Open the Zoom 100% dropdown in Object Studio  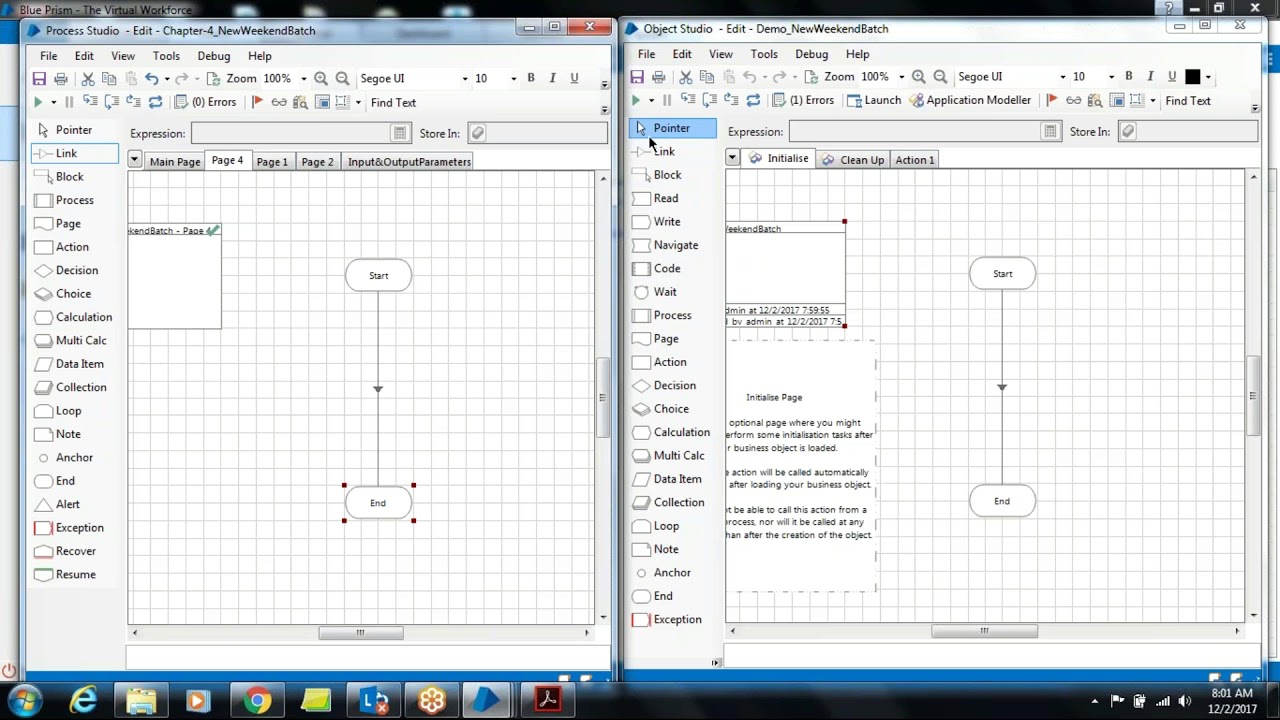pos(901,77)
